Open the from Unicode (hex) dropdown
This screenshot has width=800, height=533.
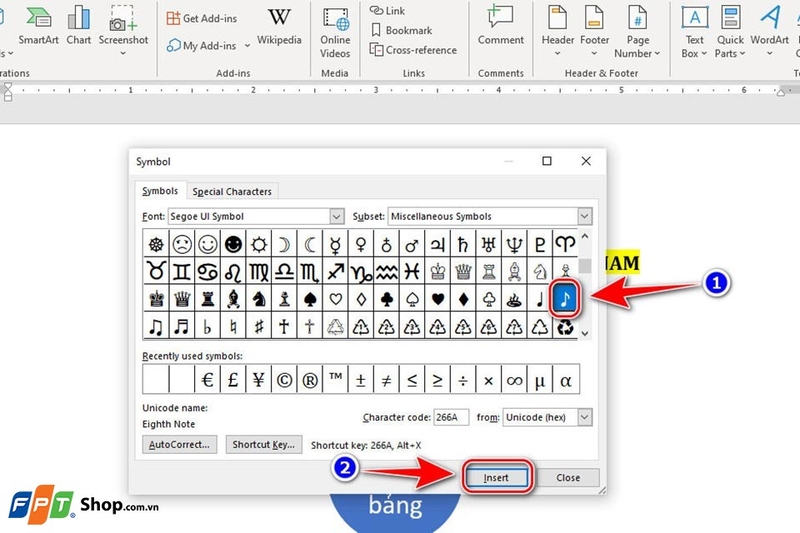pyautogui.click(x=585, y=417)
